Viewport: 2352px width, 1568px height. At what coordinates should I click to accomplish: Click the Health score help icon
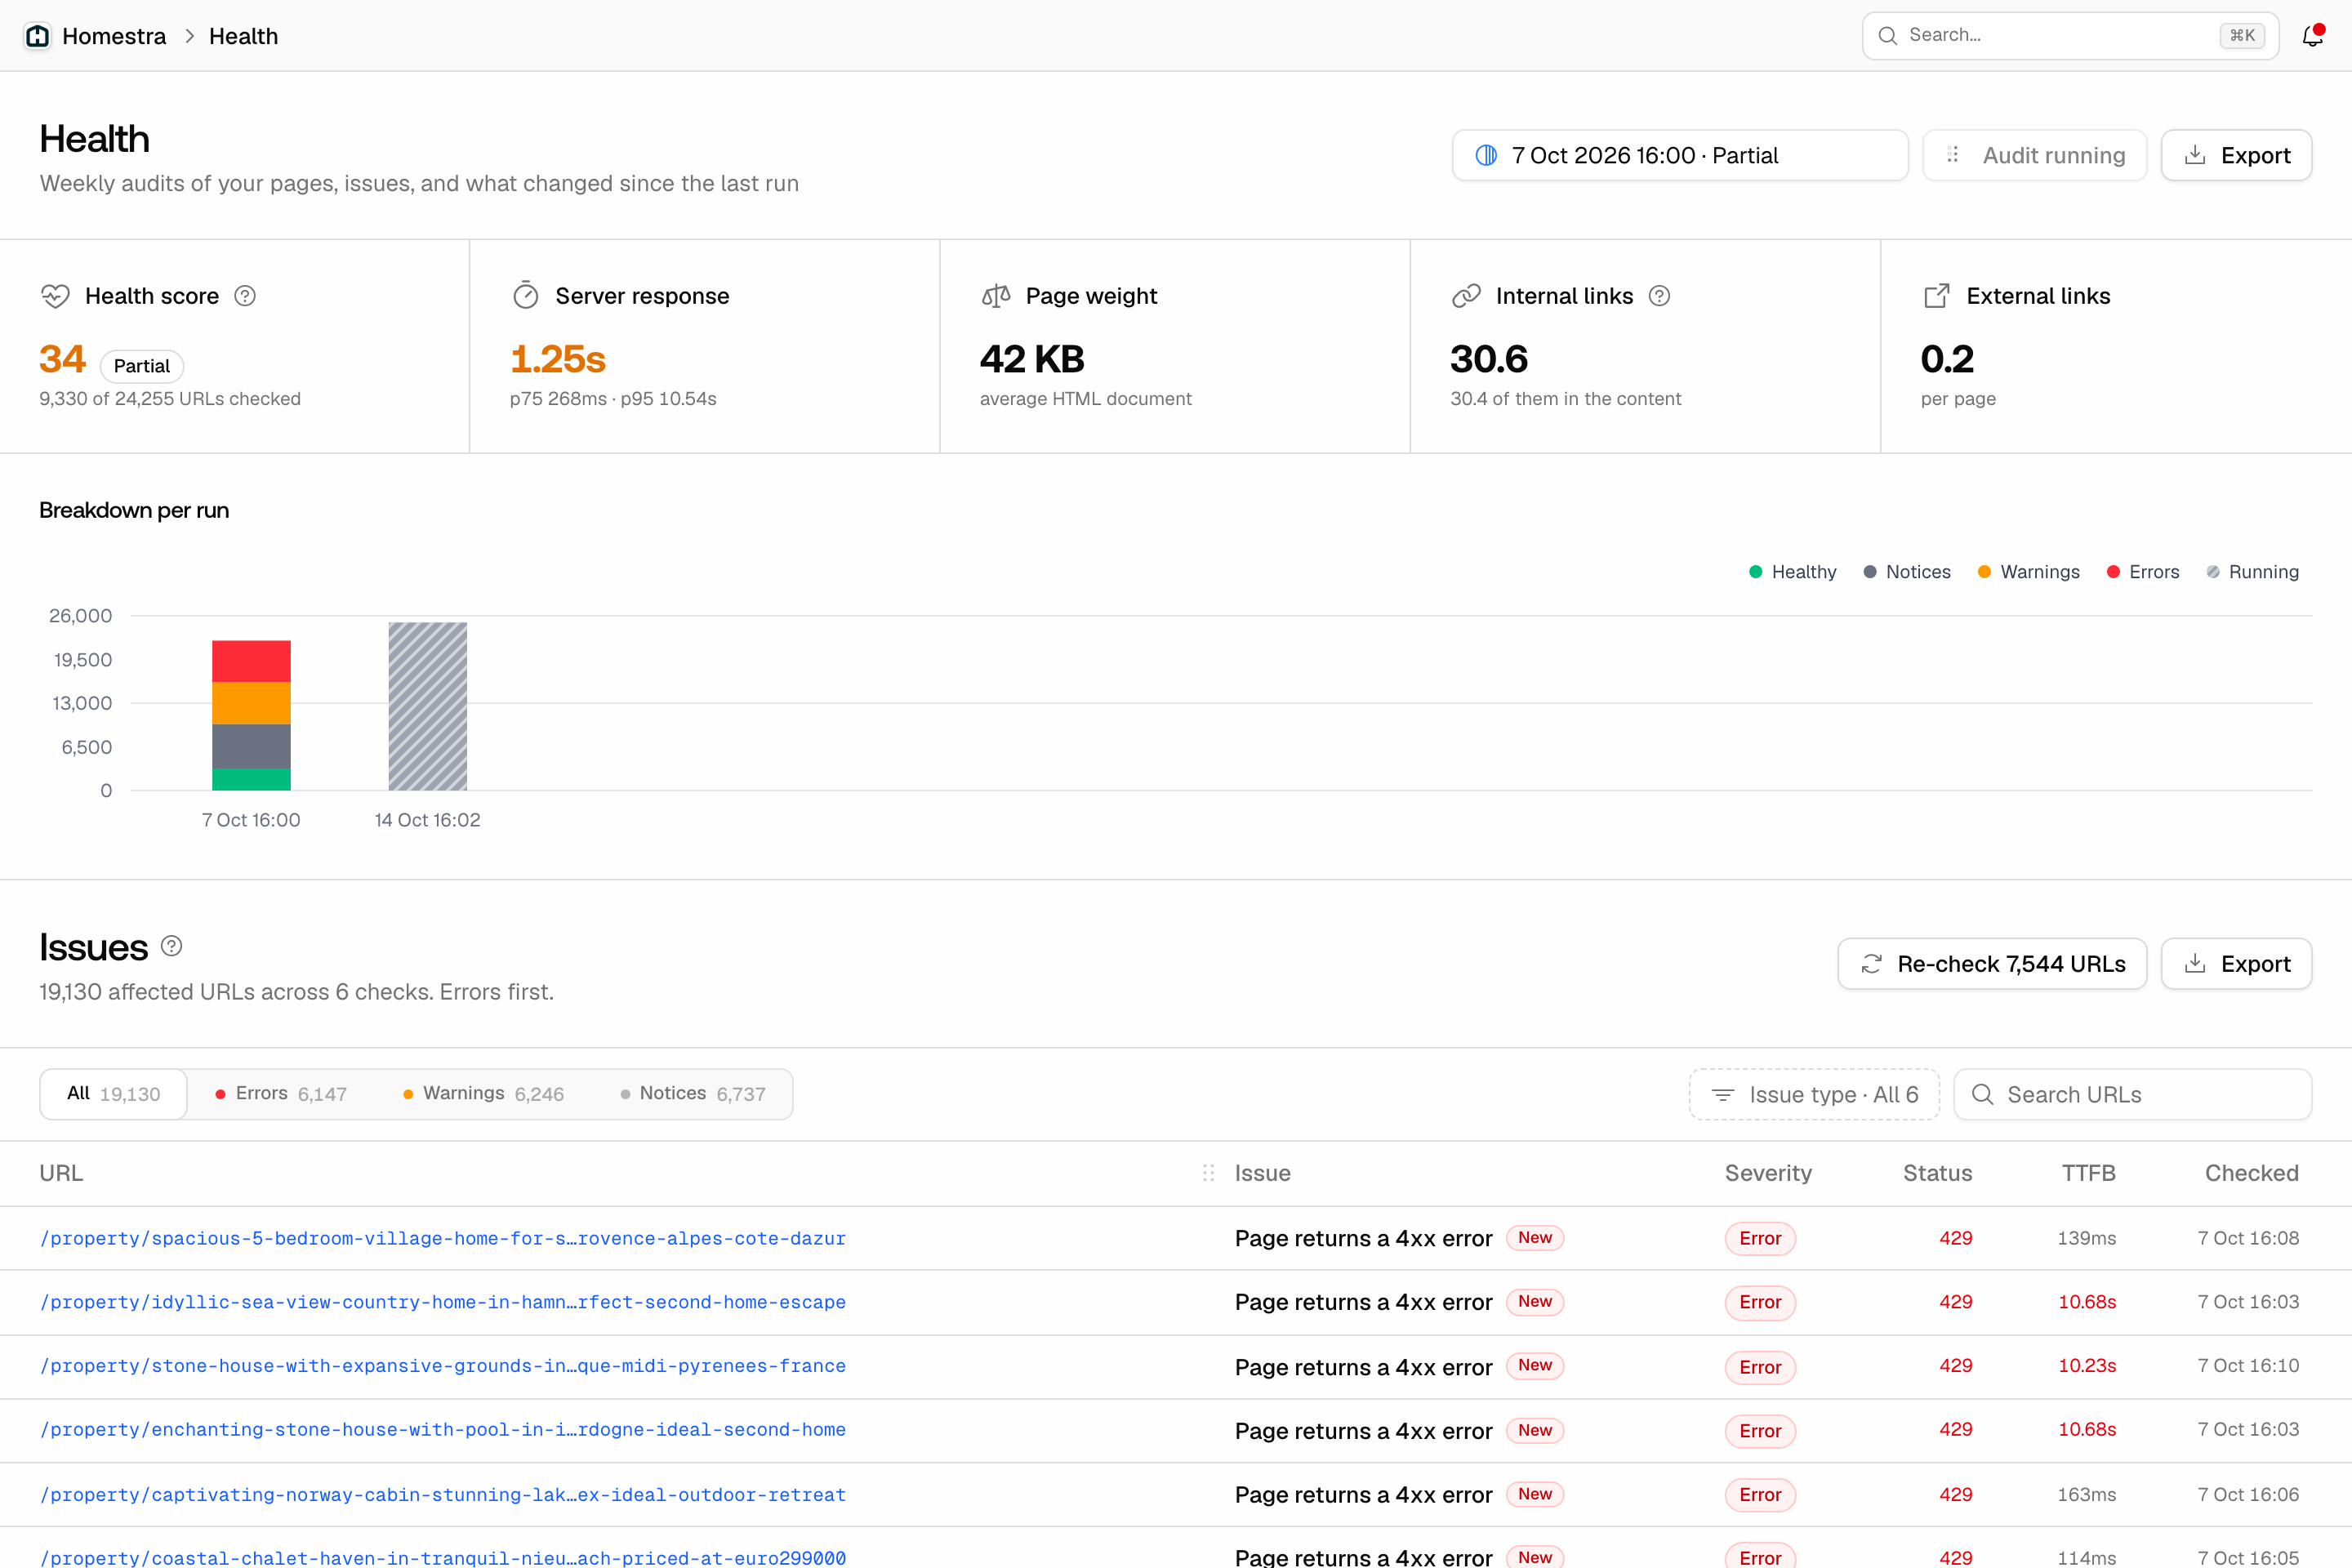click(245, 296)
